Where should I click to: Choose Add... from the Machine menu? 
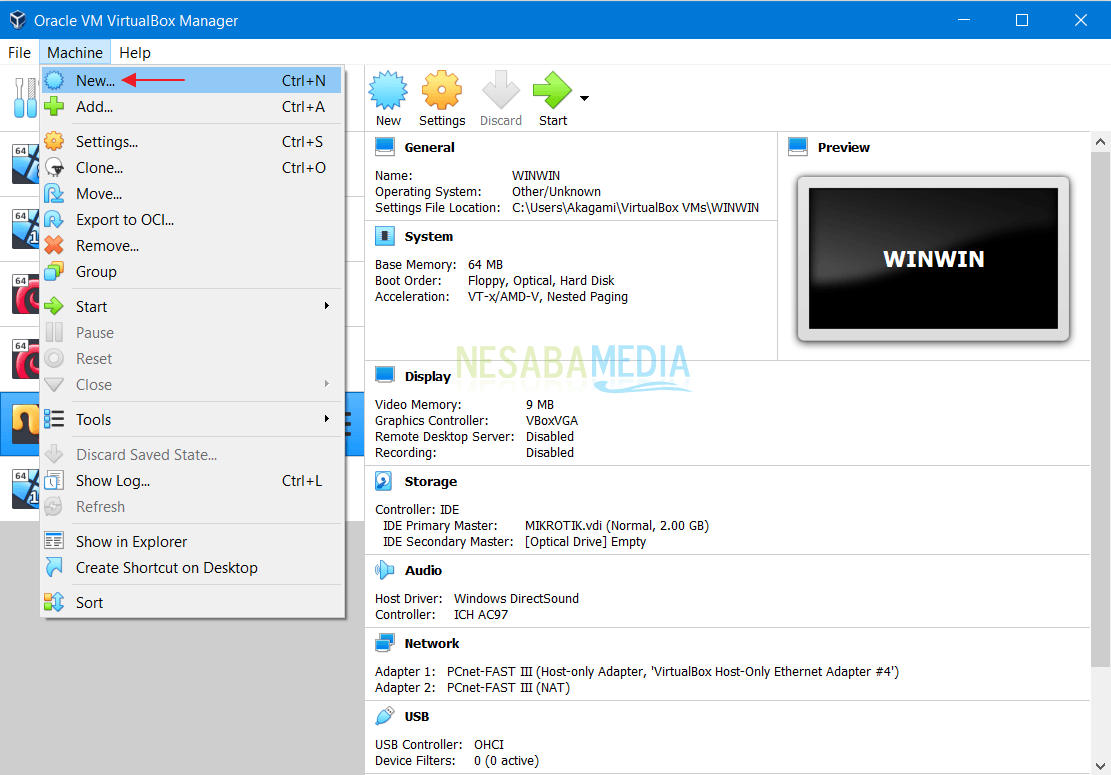point(192,106)
